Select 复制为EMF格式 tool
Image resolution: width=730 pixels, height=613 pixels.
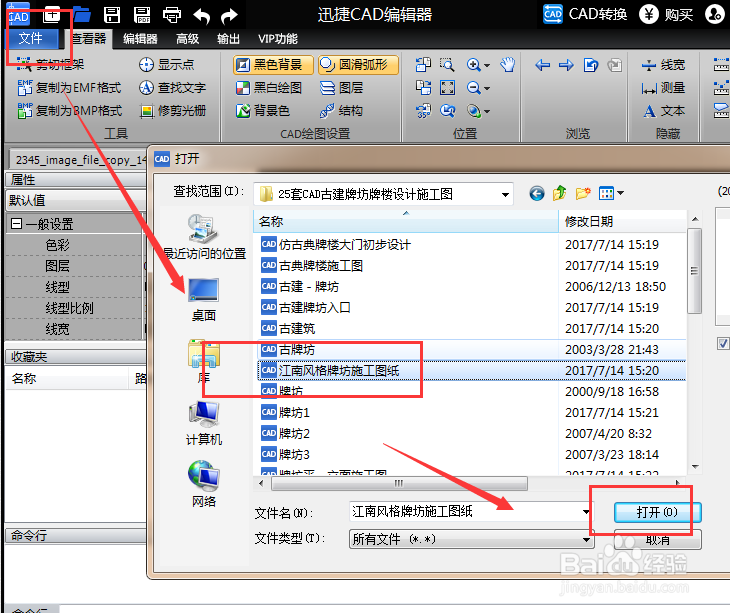coord(69,88)
